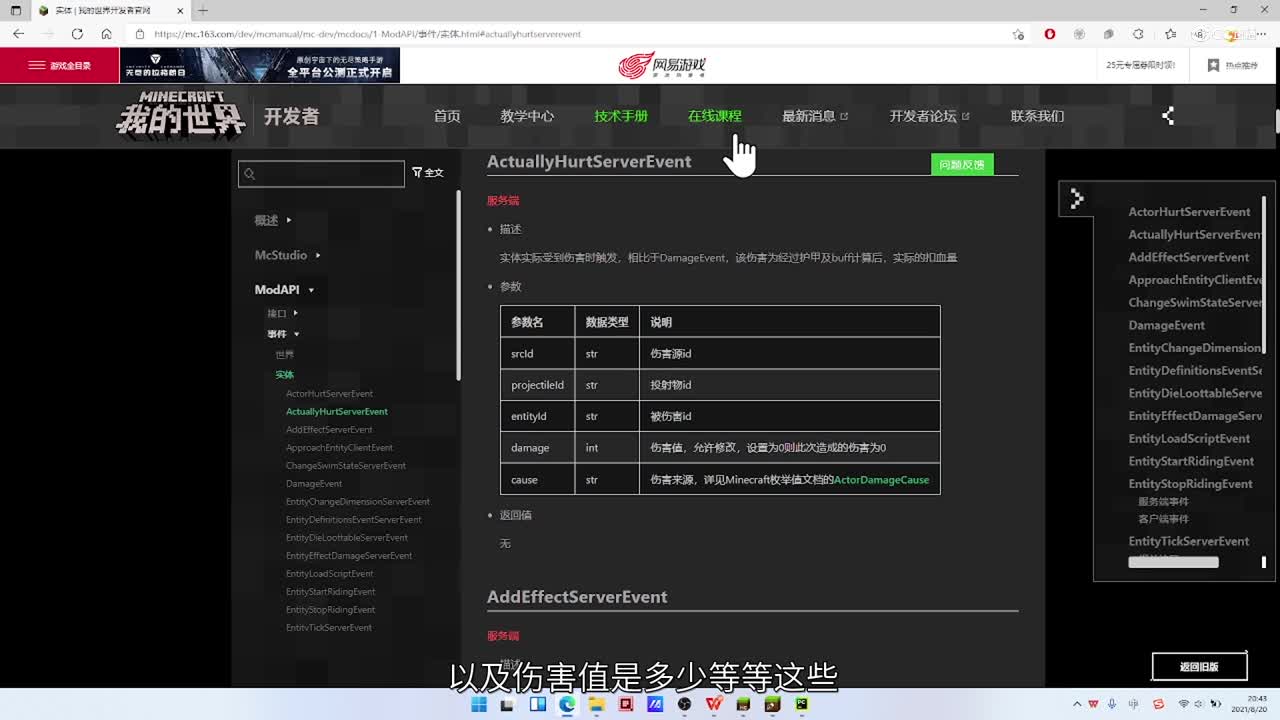Open 开发者论坛 in the navigation bar
The width and height of the screenshot is (1280, 720).
tap(930, 116)
